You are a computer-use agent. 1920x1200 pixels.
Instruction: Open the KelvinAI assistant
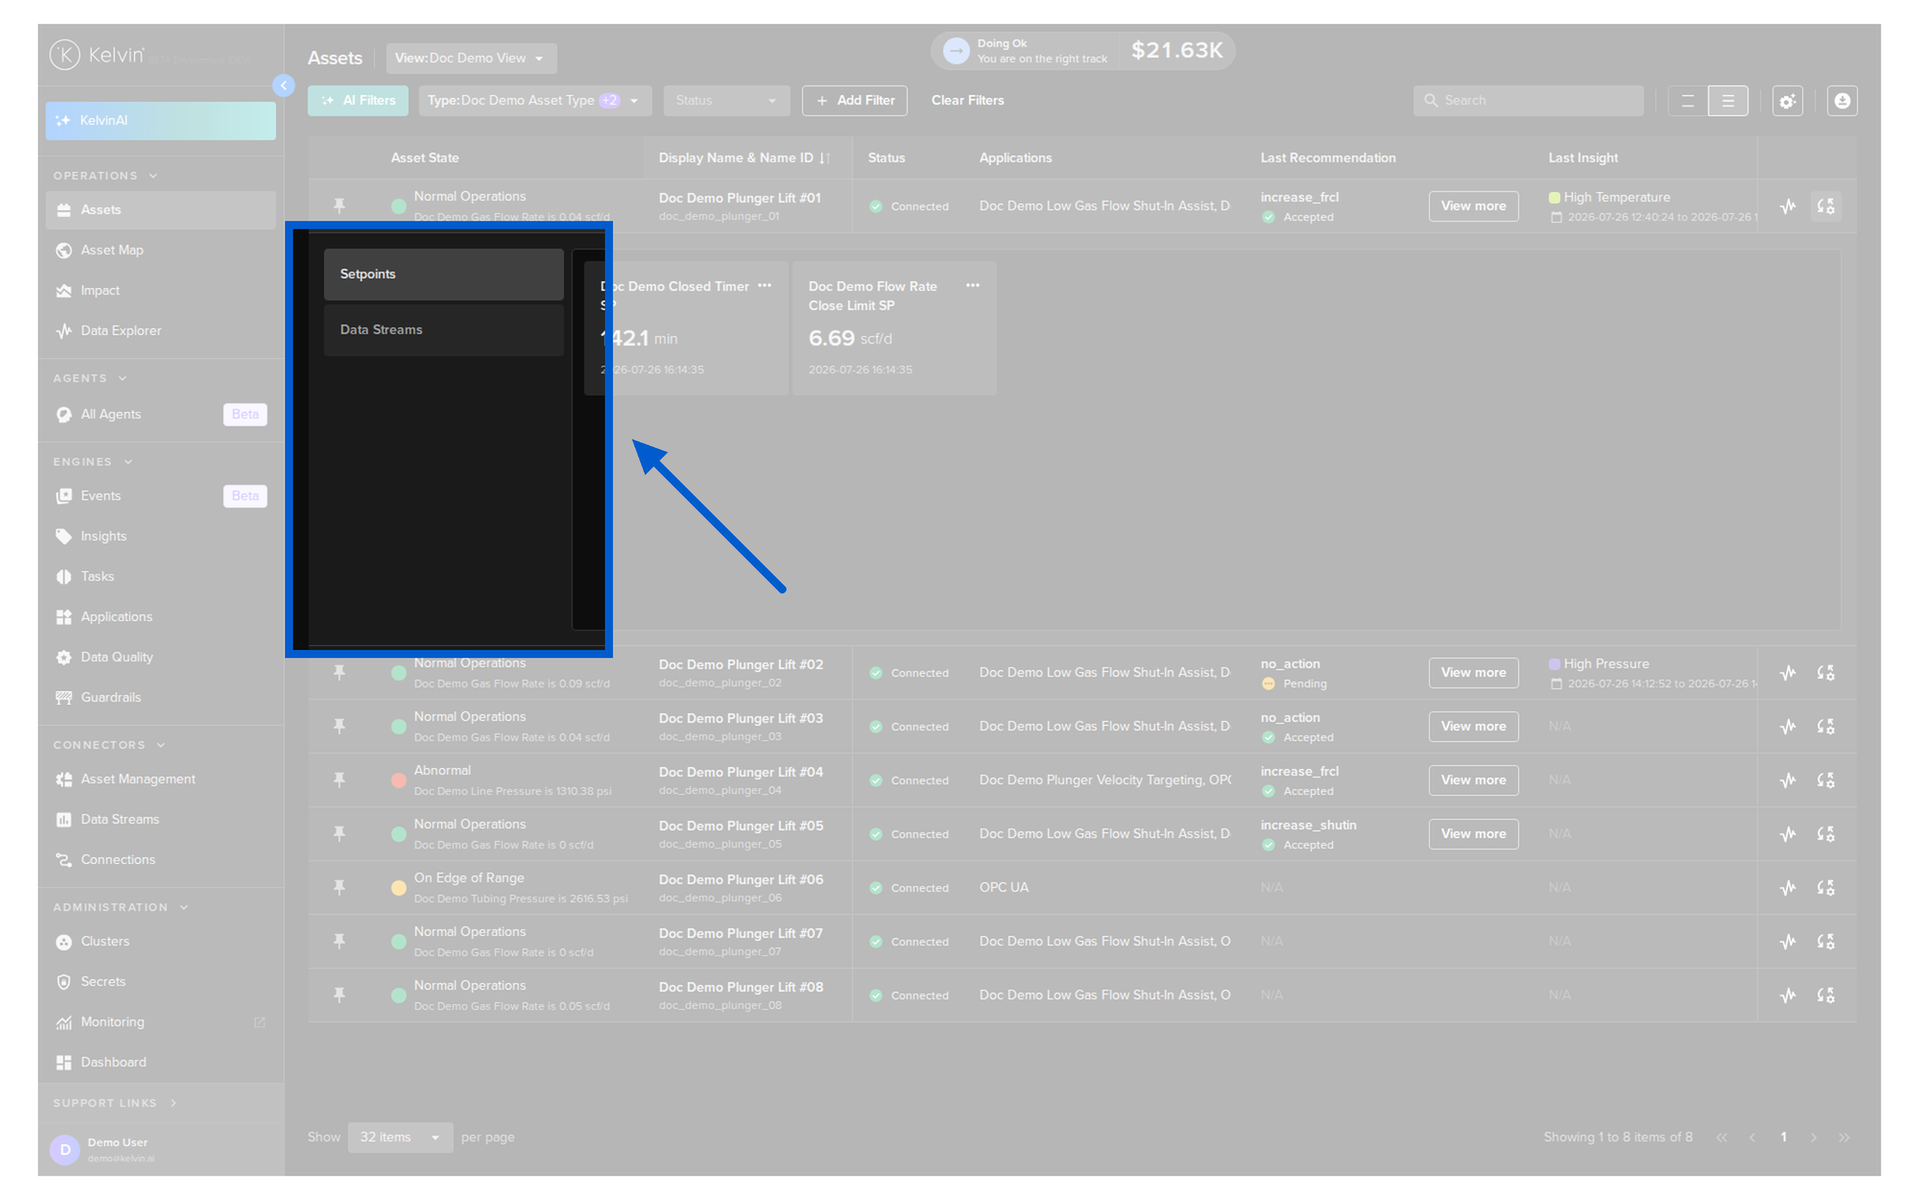160,120
